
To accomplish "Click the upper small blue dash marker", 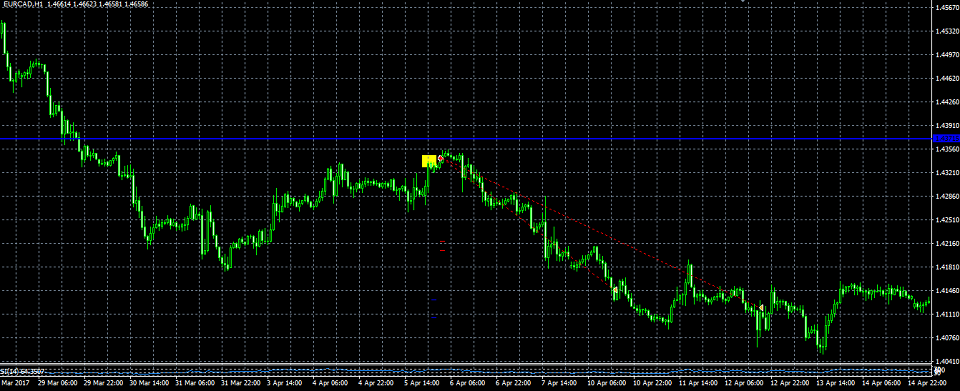I will [433, 300].
